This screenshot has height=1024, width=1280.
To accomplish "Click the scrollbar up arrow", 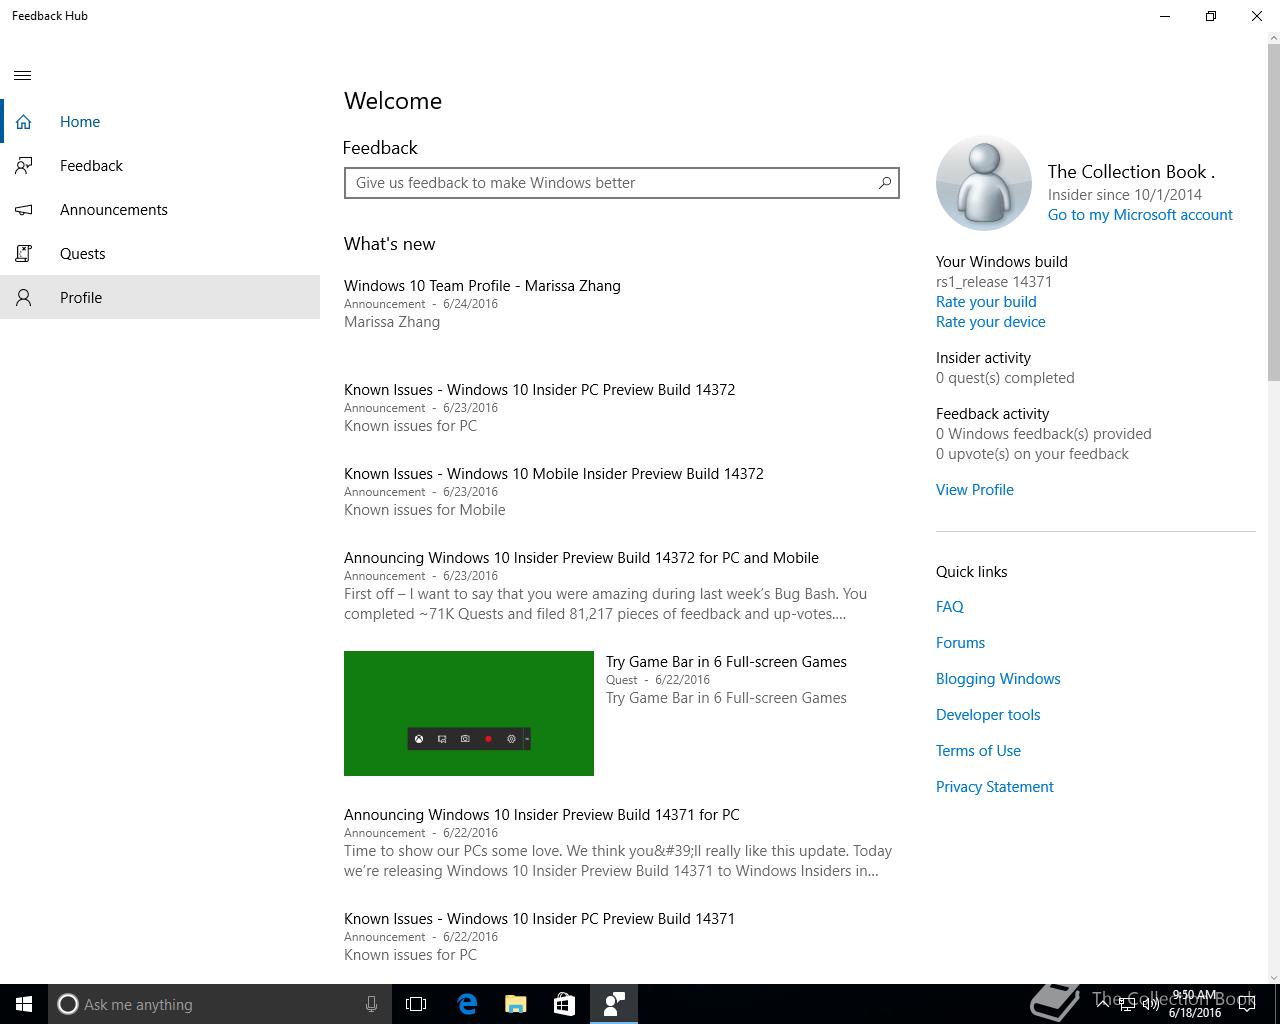I will [x=1273, y=38].
